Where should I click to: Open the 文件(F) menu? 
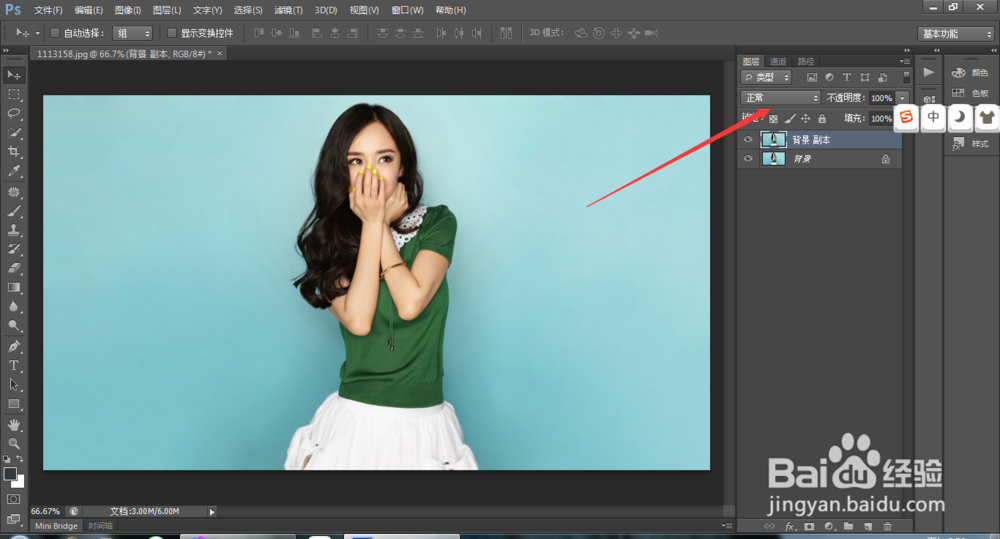point(48,10)
